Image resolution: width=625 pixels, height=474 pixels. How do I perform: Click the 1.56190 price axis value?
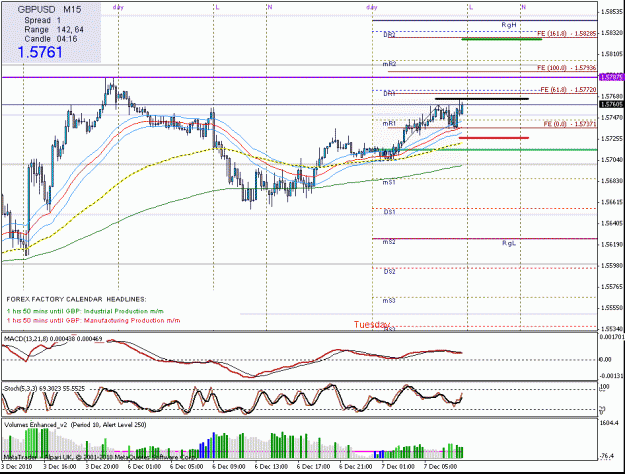coord(612,244)
